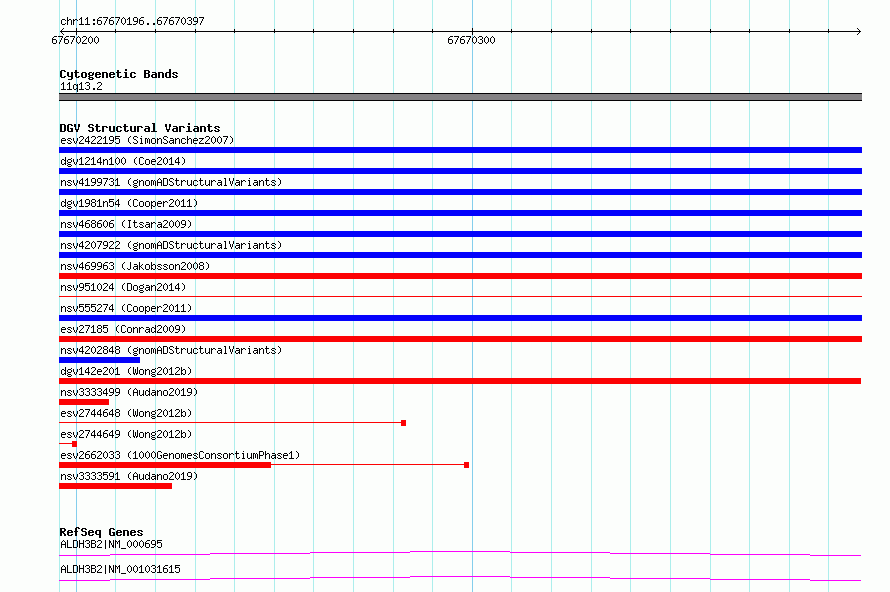Click the red bar under nsv469963
The image size is (890, 592).
[460, 276]
